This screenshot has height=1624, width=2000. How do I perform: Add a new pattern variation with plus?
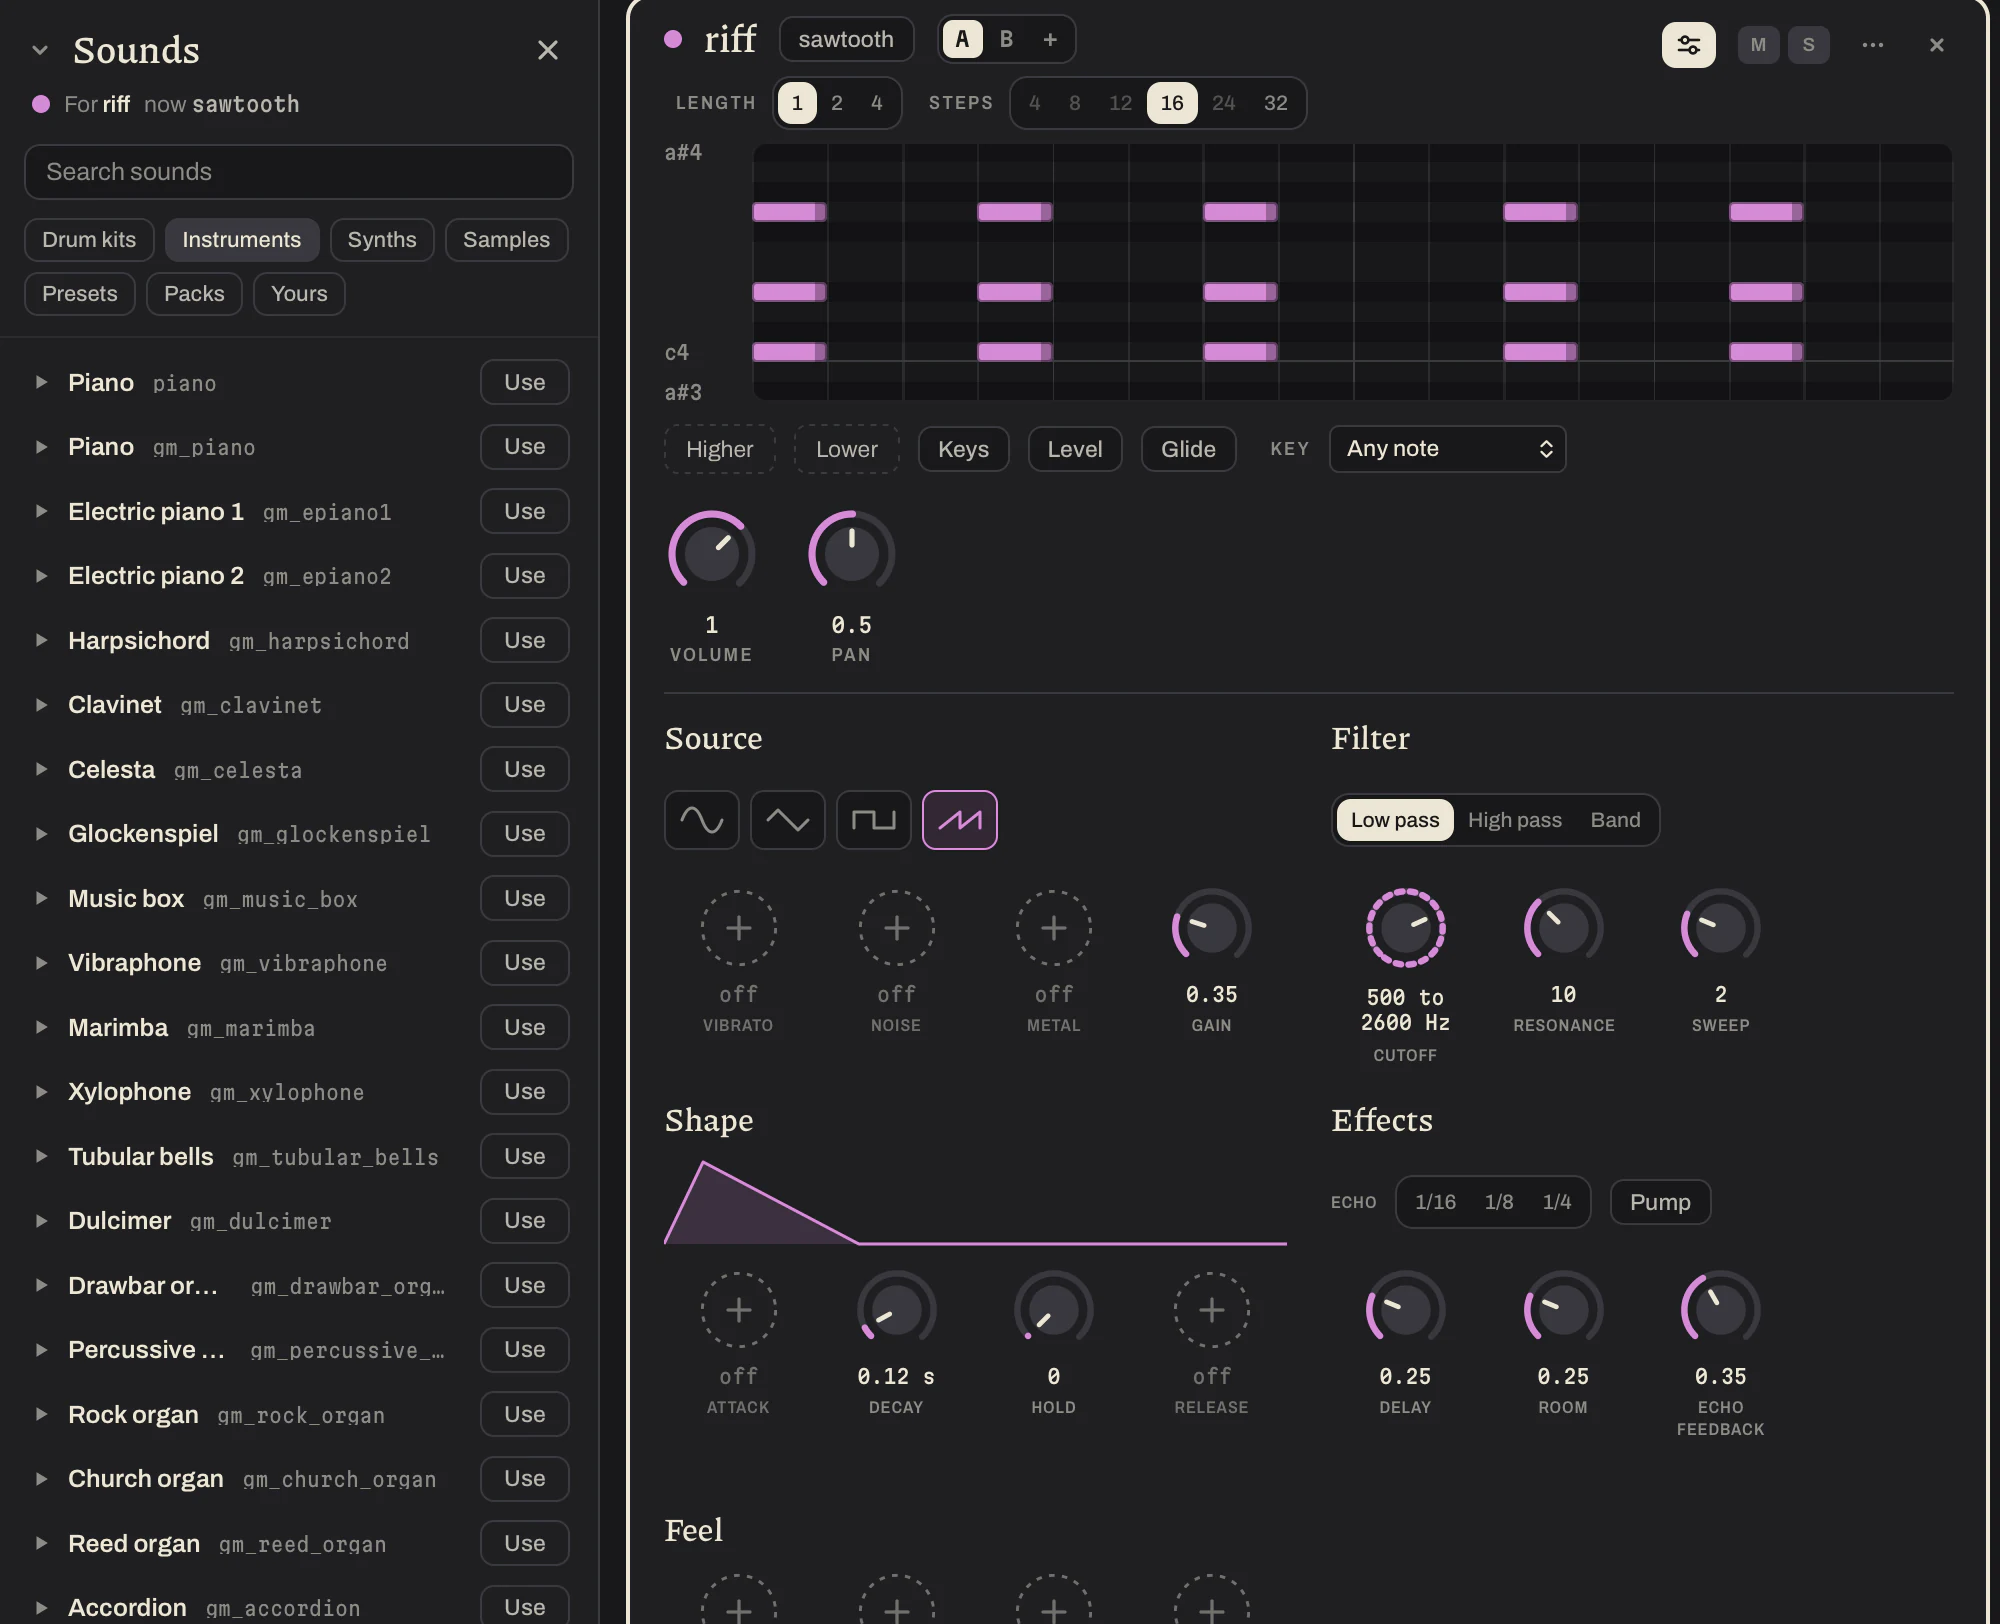click(1050, 39)
